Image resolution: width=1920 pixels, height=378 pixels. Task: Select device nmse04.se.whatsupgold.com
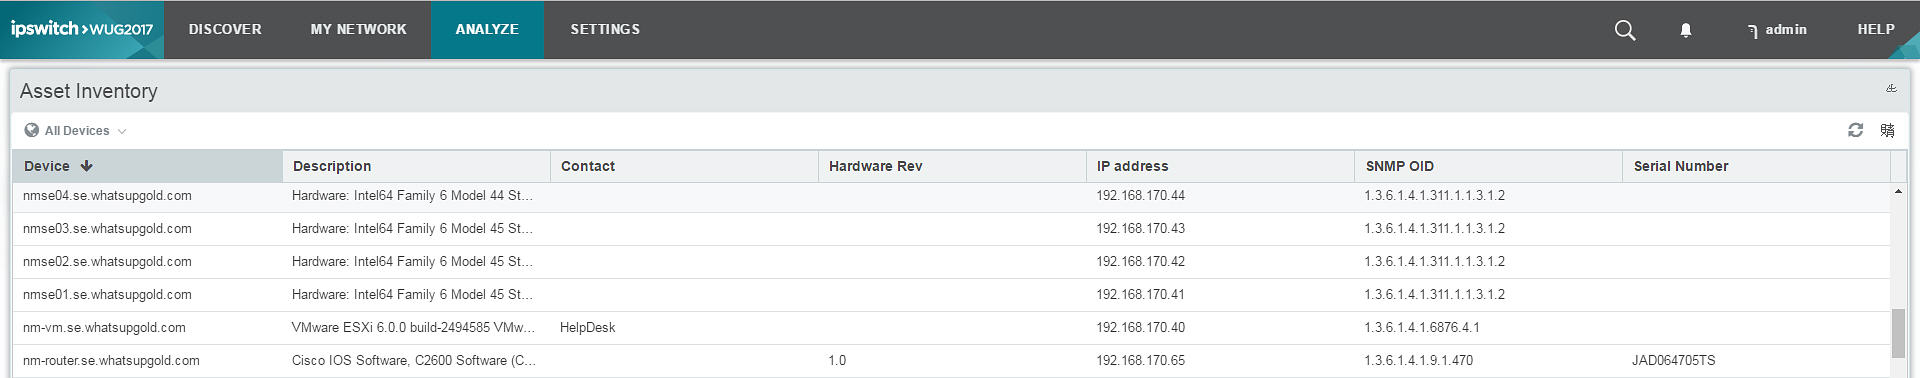click(107, 196)
